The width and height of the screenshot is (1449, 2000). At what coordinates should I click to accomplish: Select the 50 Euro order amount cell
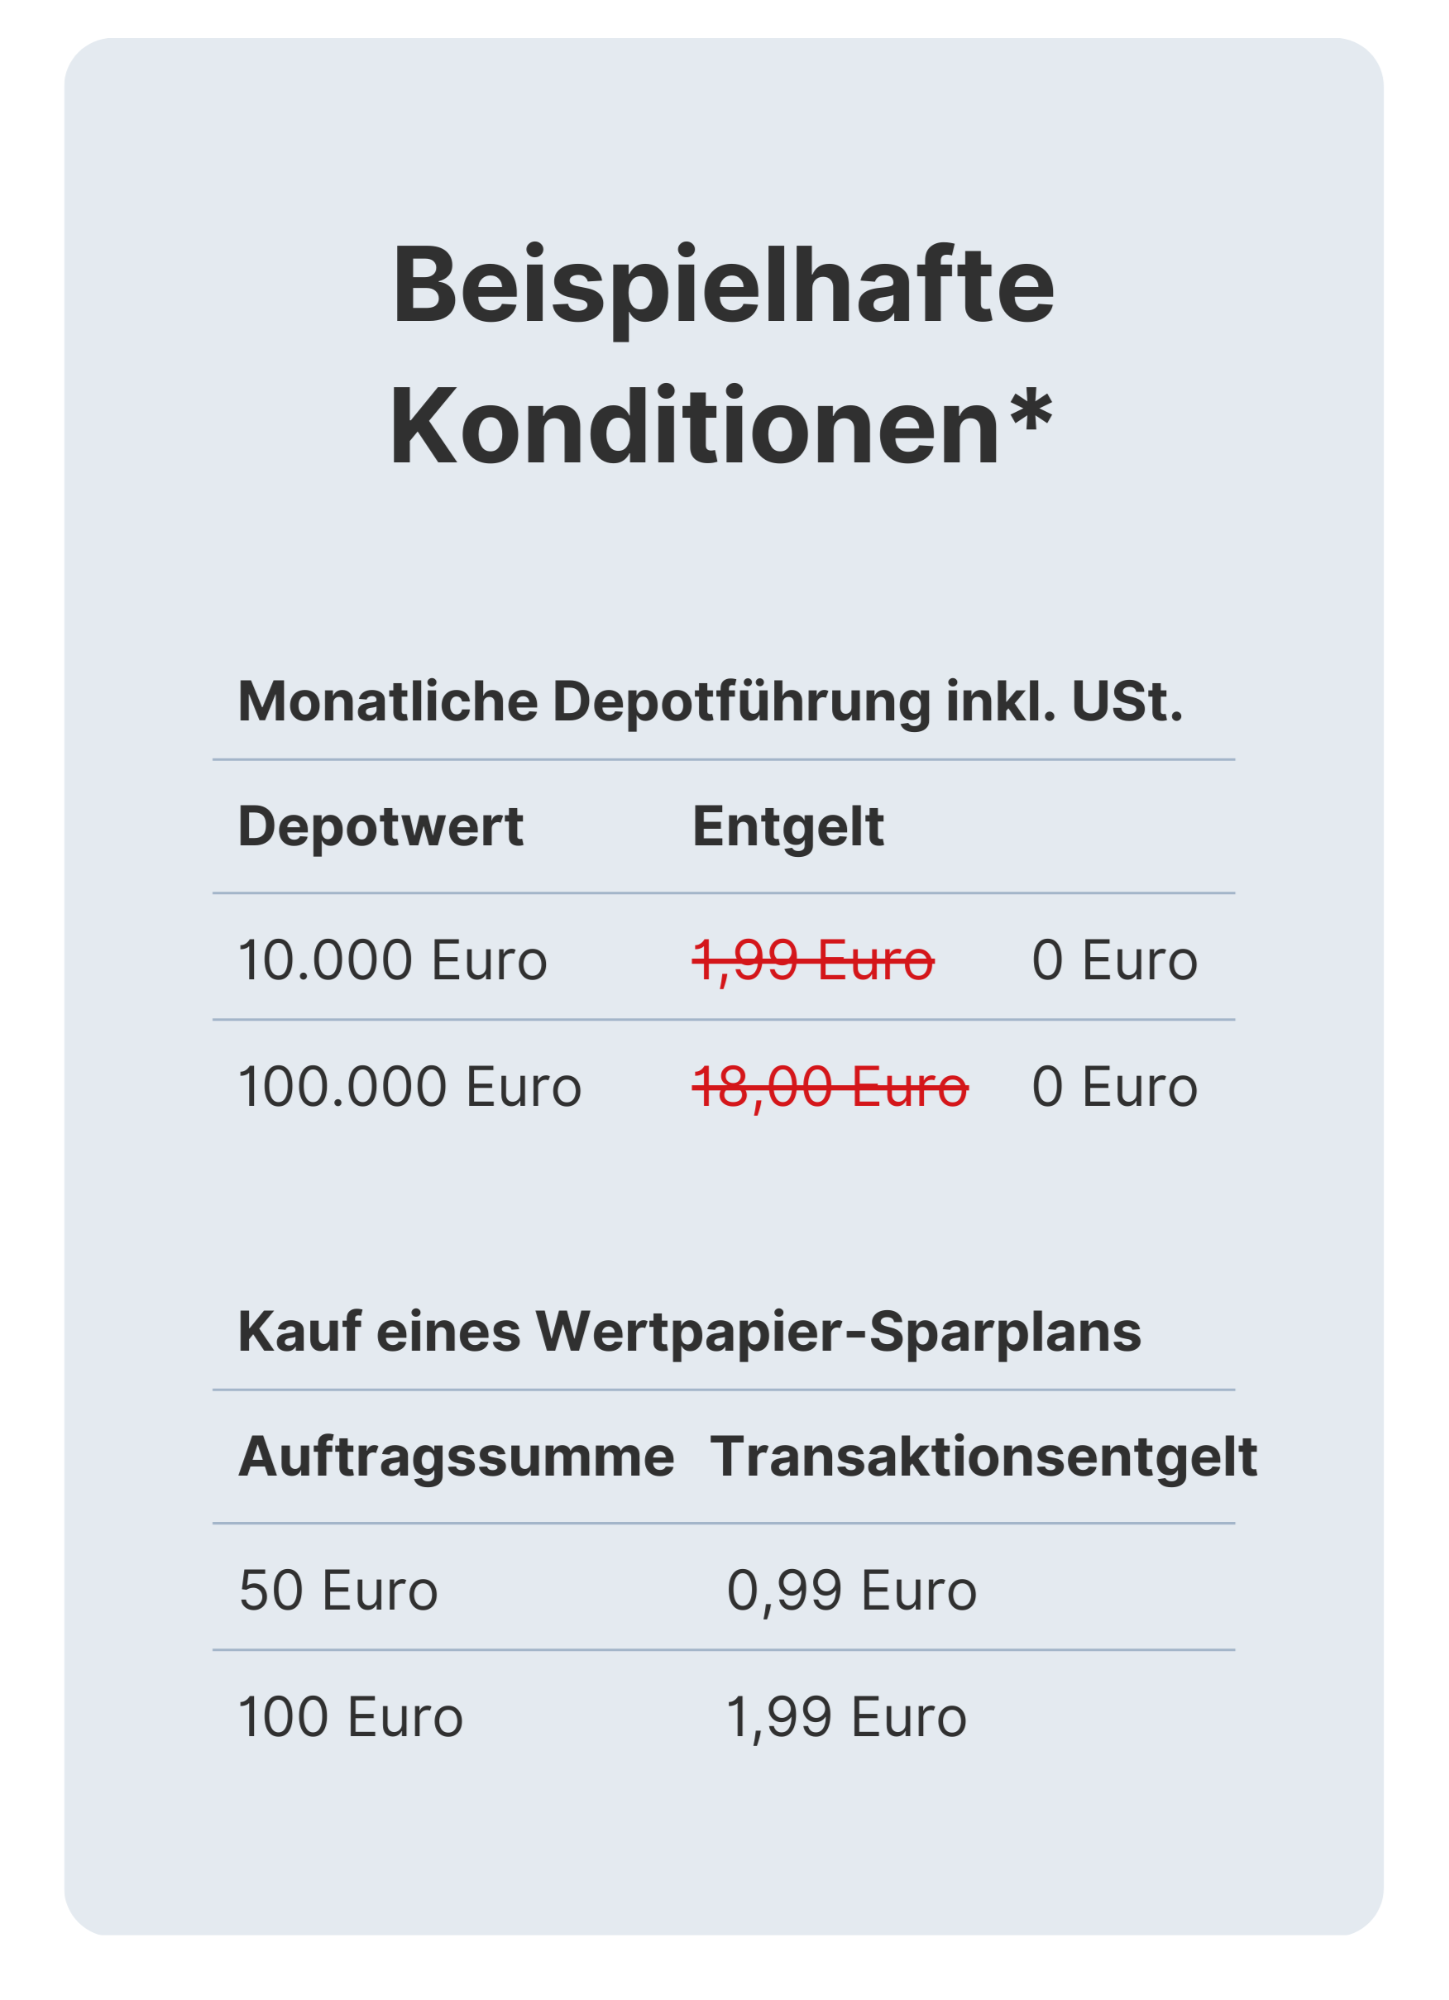[339, 1591]
